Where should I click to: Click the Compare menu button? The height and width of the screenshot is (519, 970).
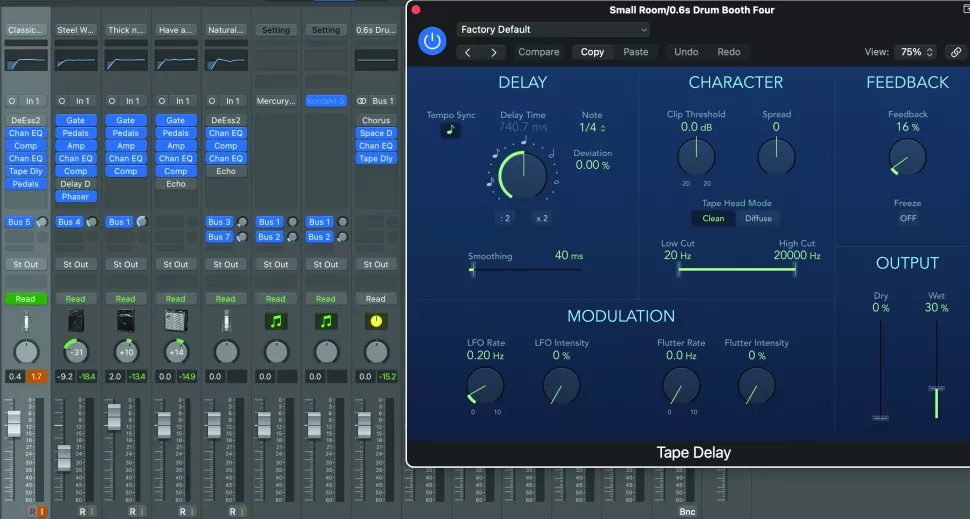[x=538, y=52]
